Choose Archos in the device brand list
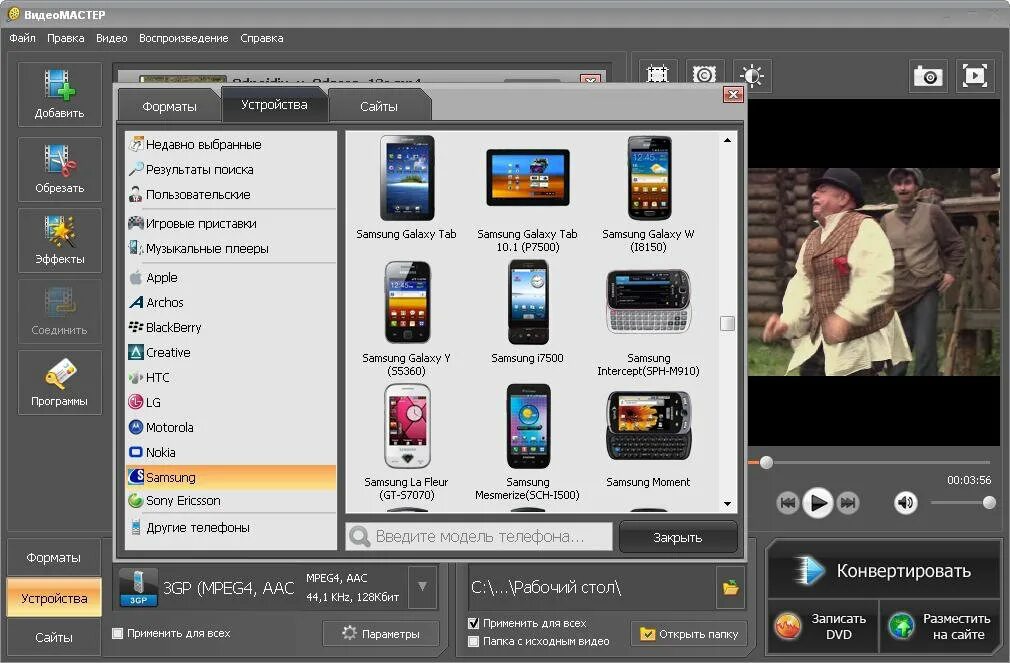The width and height of the screenshot is (1010, 663). tap(231, 302)
